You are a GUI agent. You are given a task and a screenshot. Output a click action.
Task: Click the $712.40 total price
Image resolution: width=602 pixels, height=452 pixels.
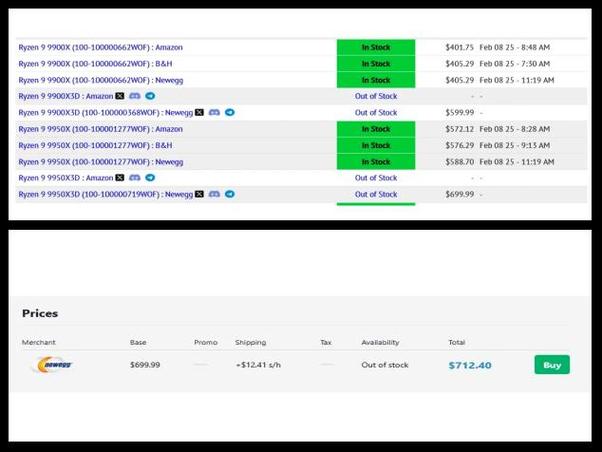point(470,365)
